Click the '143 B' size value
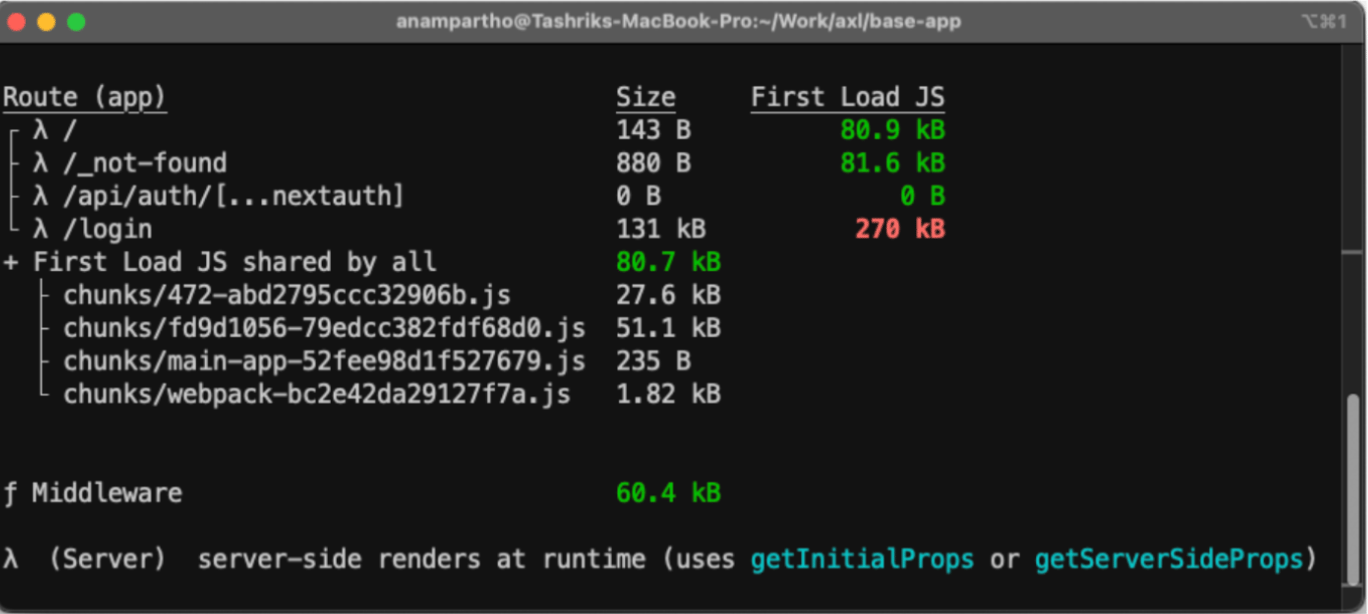The height and width of the screenshot is (614, 1368). [653, 130]
